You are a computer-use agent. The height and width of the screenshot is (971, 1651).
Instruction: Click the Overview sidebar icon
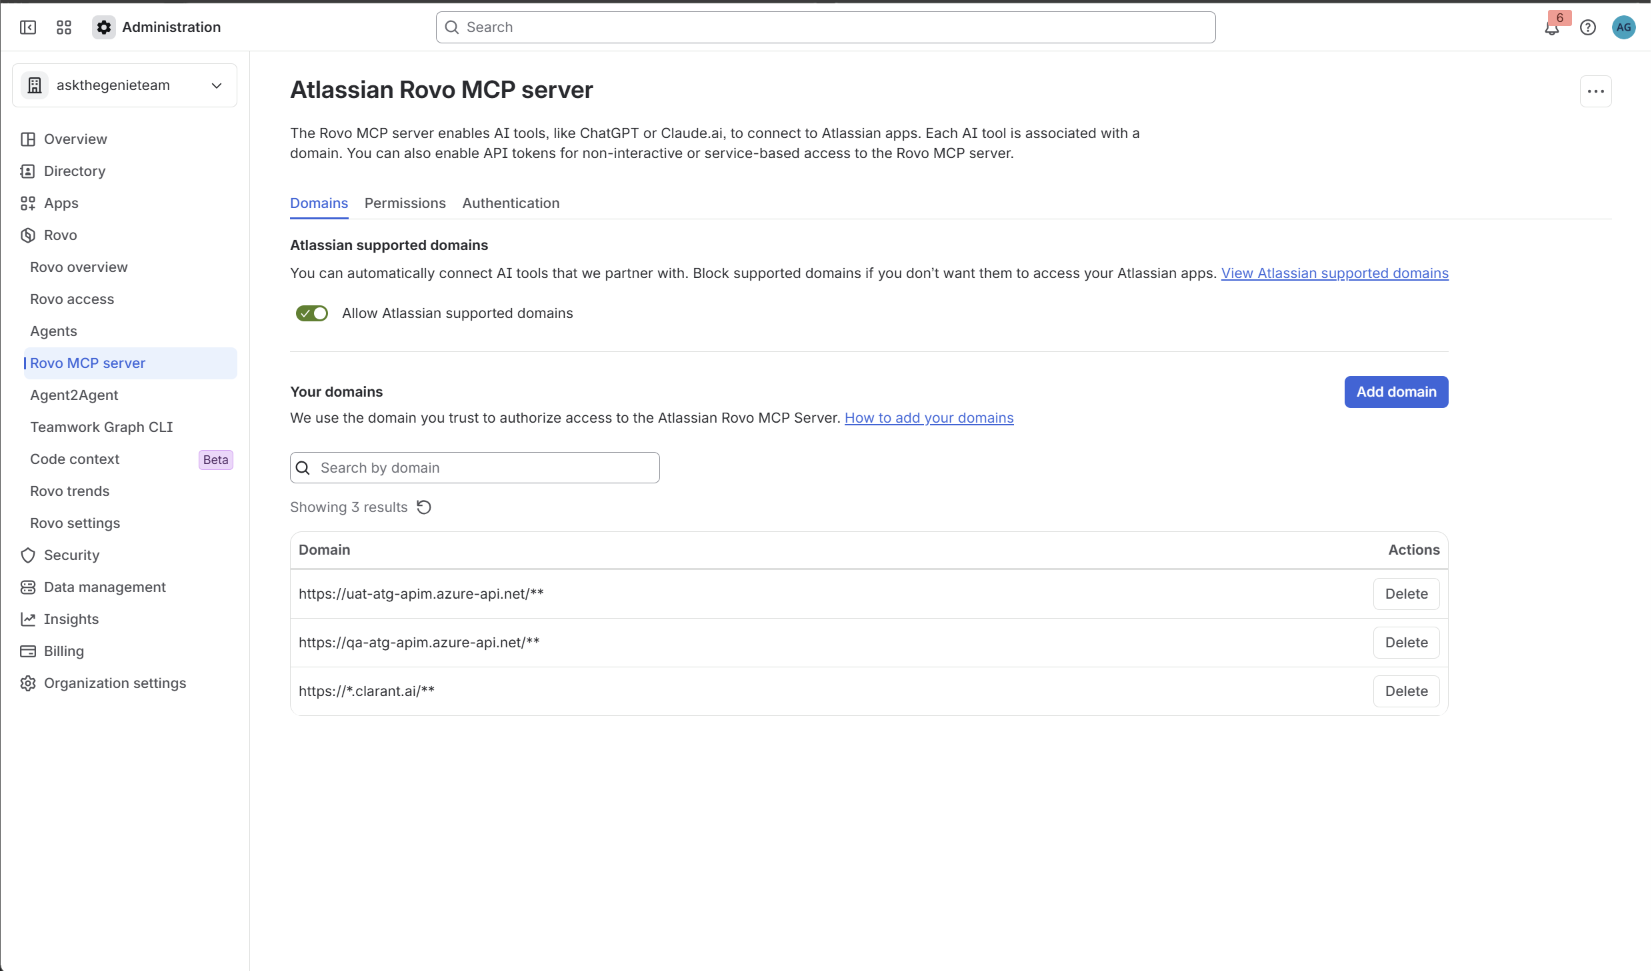click(28, 139)
